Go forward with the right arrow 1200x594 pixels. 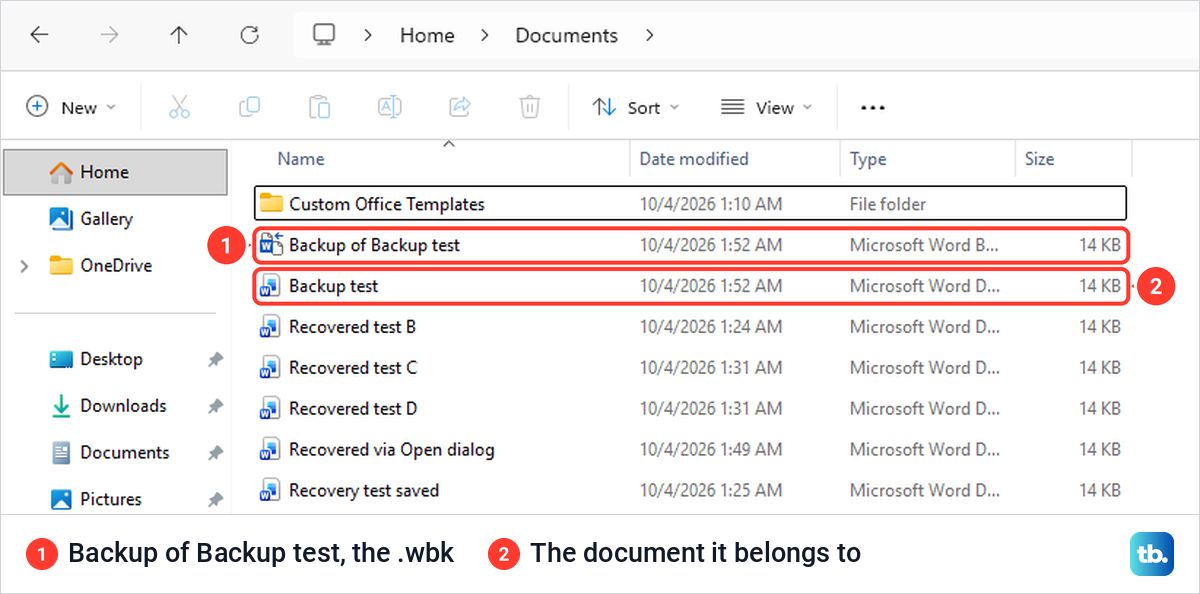pyautogui.click(x=110, y=35)
